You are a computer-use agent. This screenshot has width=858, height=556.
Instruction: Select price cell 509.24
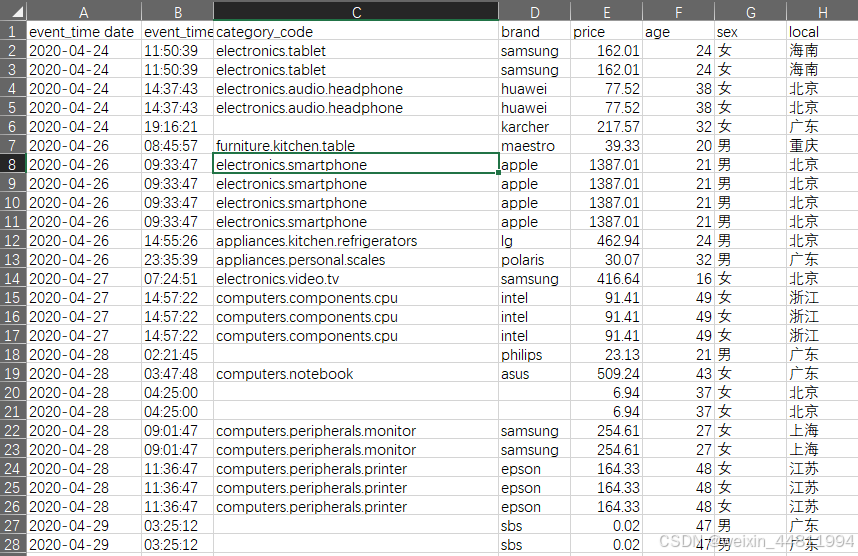click(606, 374)
